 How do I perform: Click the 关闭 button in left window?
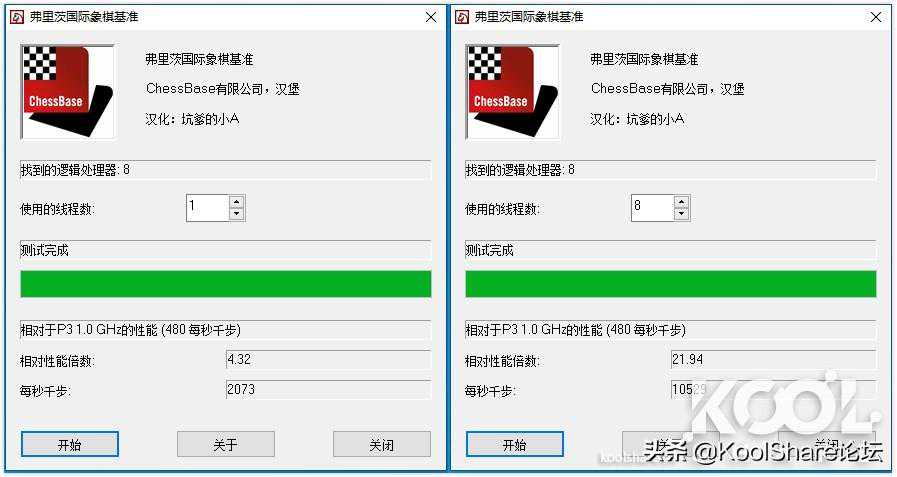(x=382, y=444)
